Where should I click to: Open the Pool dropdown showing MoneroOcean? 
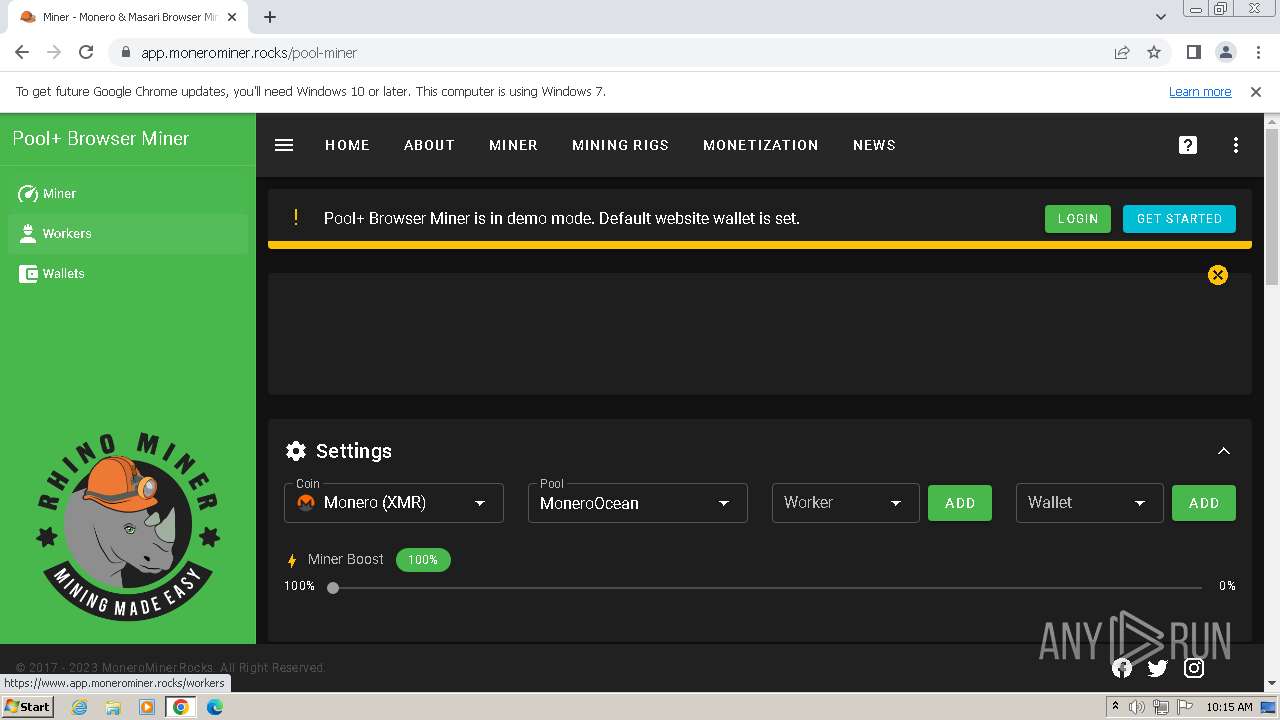[638, 503]
